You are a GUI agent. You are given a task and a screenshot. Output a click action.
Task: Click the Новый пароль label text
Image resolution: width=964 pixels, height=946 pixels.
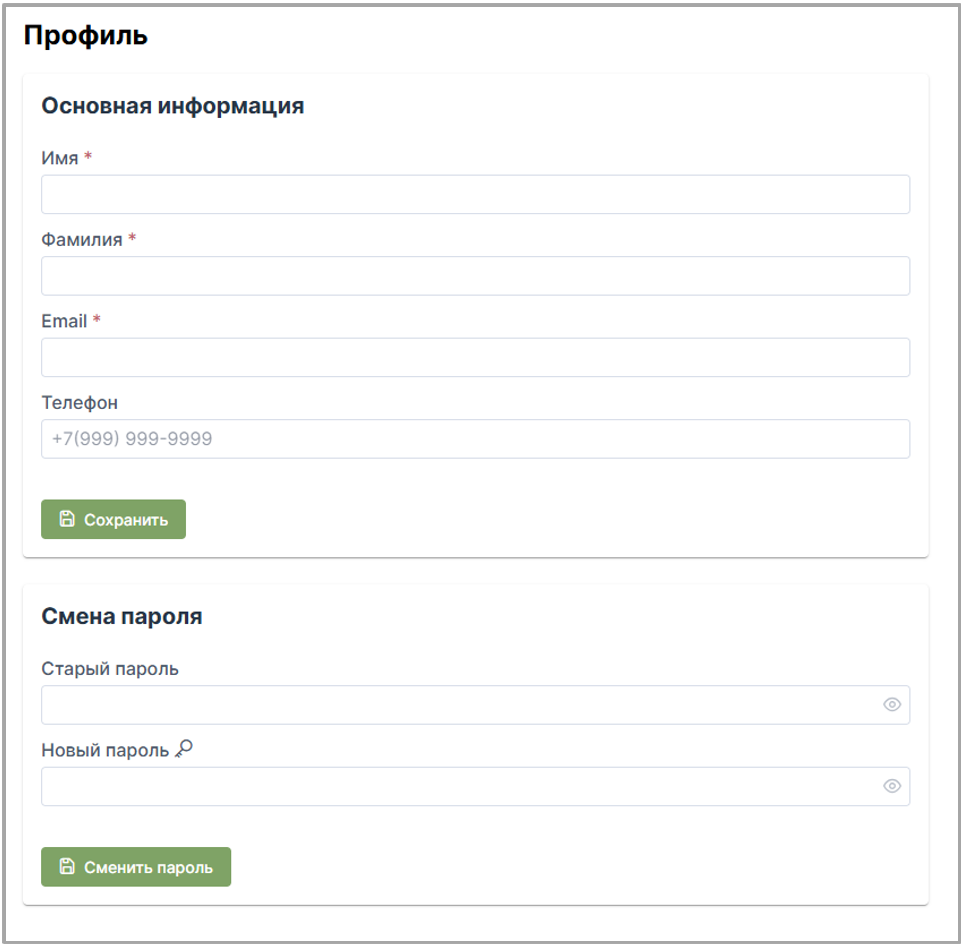[x=105, y=750]
